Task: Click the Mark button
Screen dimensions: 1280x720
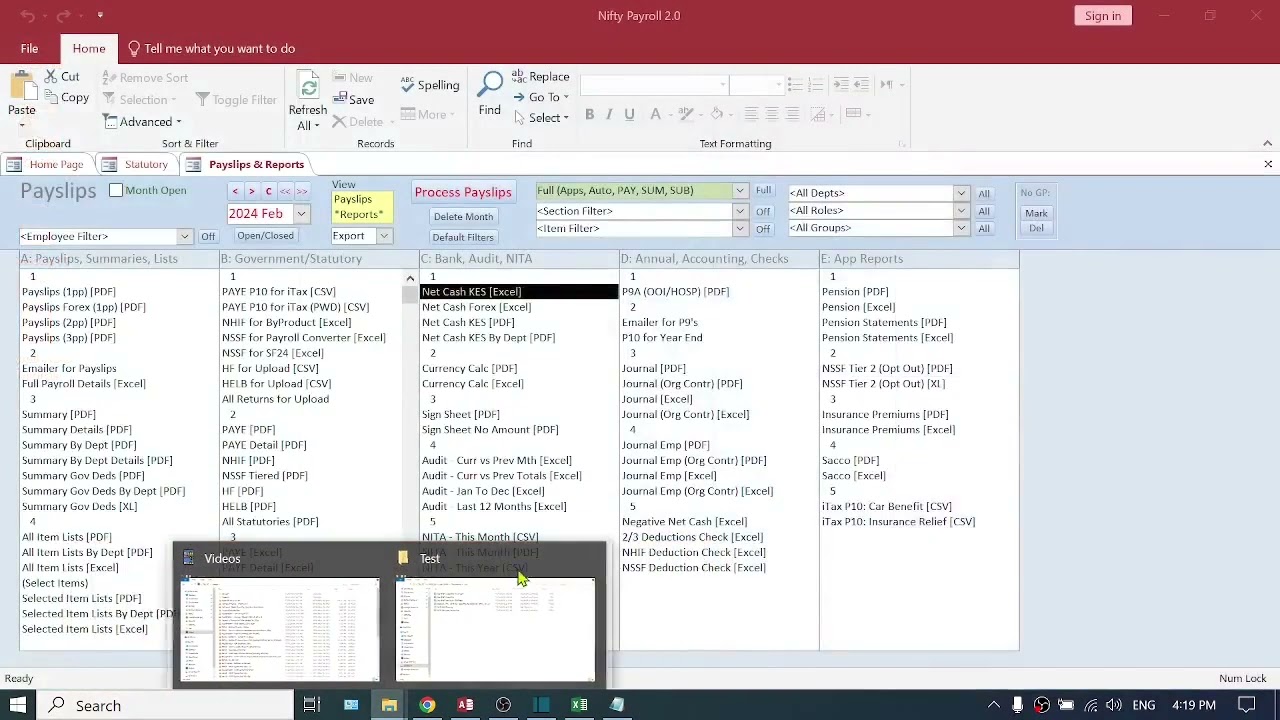Action: click(x=1036, y=213)
